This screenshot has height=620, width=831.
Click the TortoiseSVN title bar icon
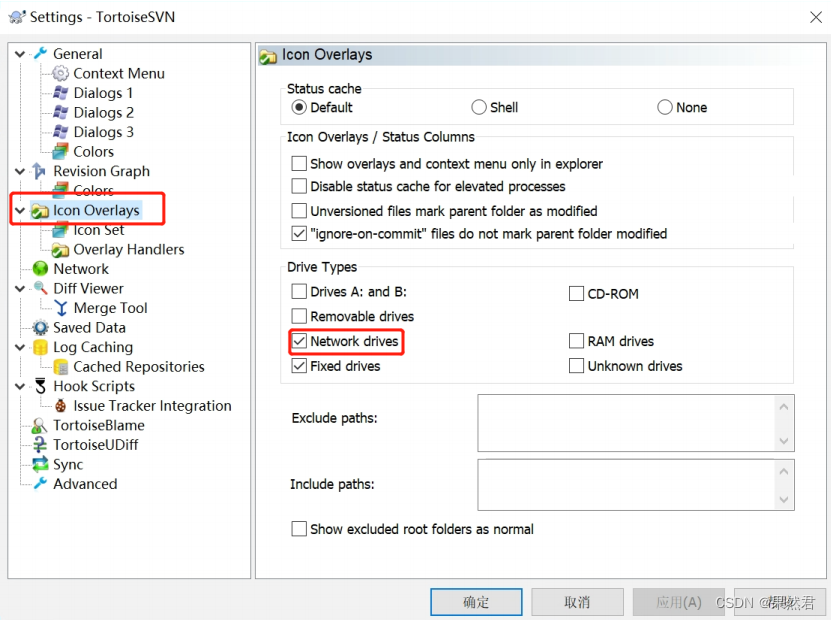coord(17,17)
